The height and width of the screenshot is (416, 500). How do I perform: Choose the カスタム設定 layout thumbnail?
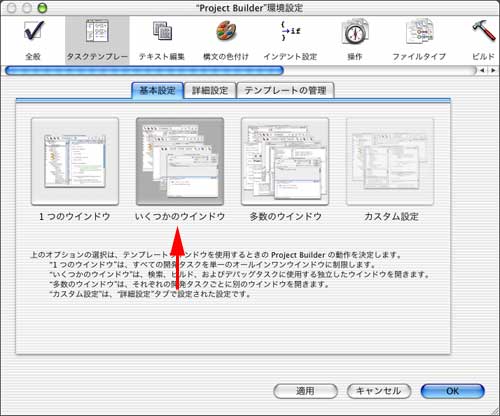[x=390, y=161]
